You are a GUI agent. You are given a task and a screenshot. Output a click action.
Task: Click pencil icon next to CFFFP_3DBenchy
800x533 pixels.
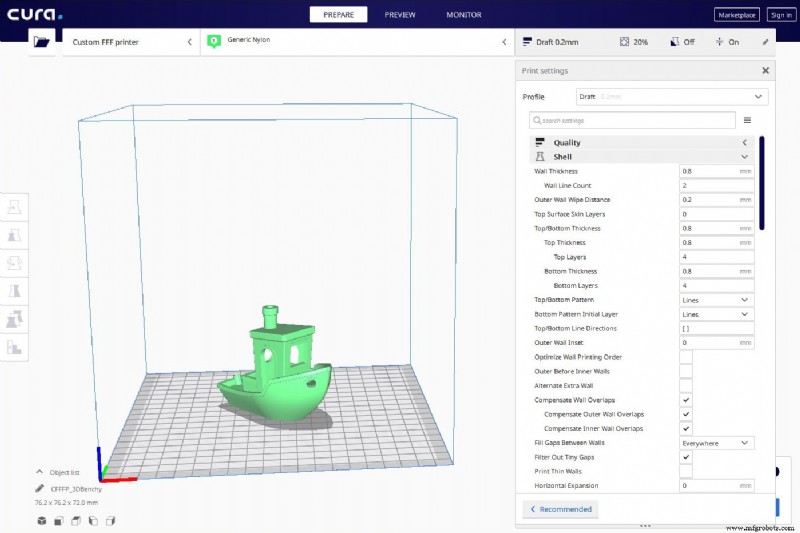39,489
